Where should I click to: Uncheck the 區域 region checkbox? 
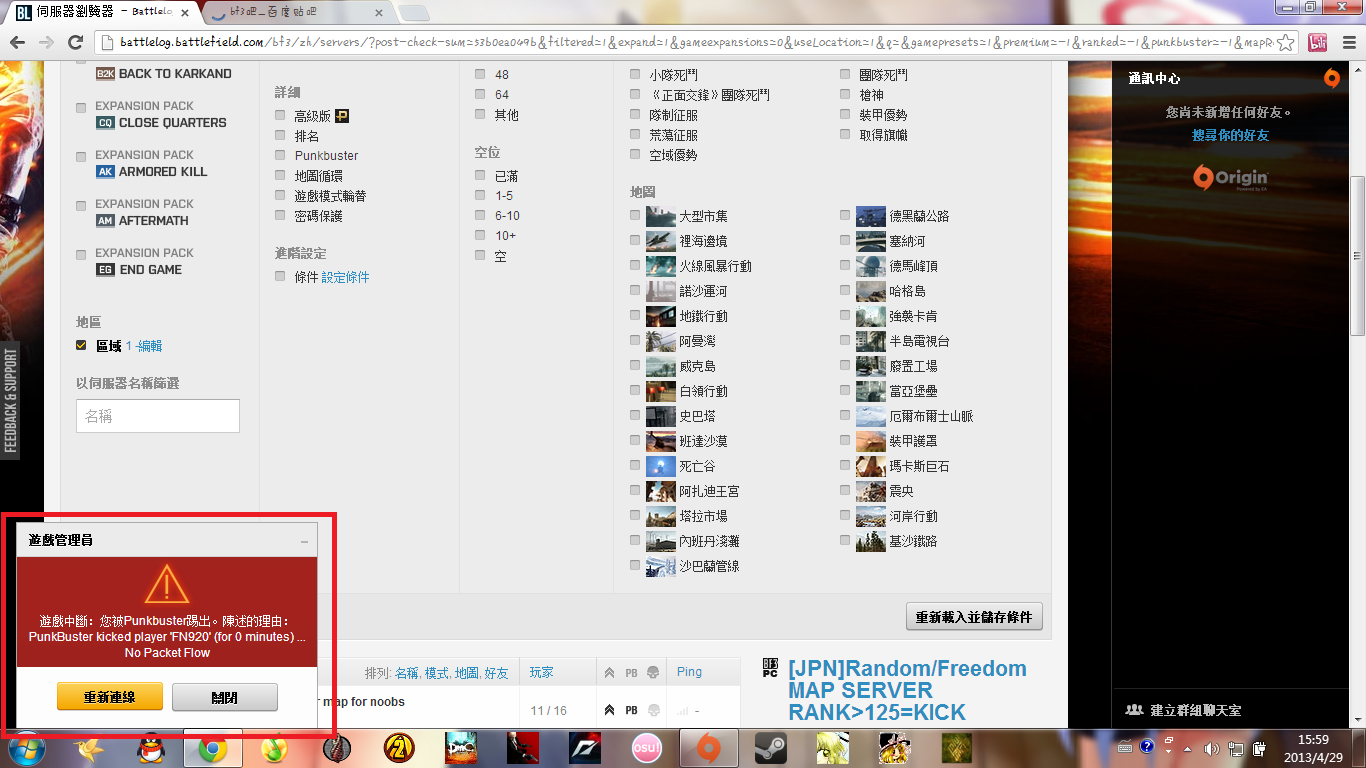coord(81,345)
